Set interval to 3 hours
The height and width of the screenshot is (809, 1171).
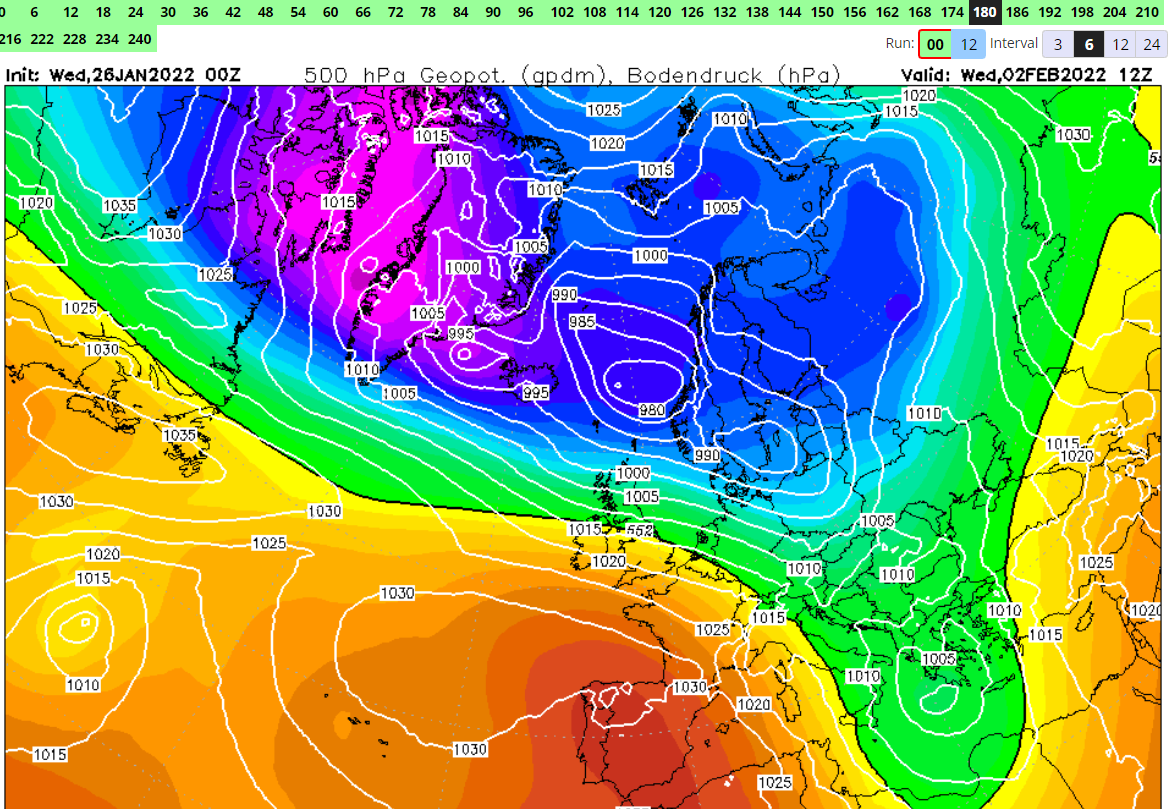[x=1058, y=44]
